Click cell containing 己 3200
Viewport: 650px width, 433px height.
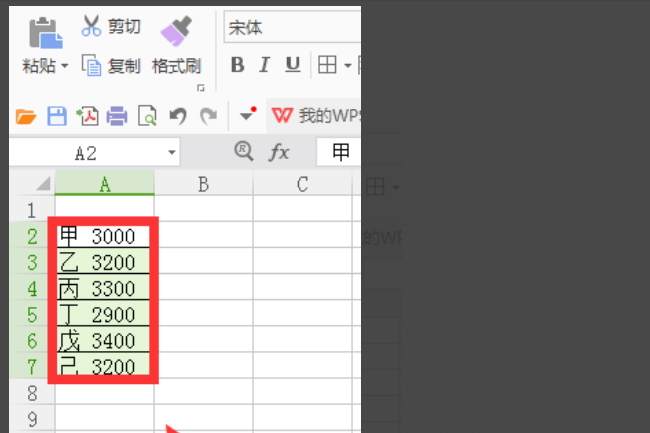coord(103,366)
